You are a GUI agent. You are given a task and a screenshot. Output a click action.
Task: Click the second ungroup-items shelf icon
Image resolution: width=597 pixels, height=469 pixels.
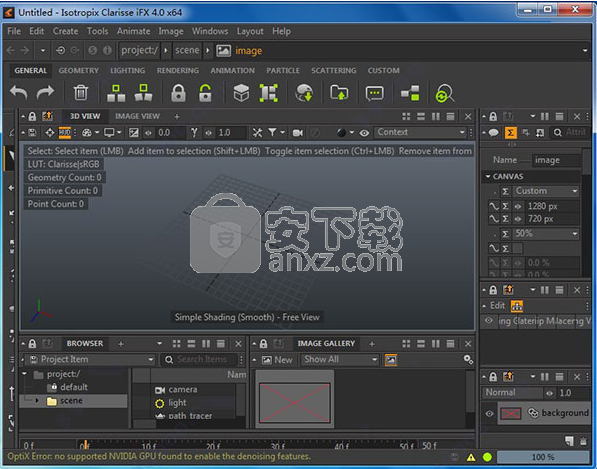(143, 93)
